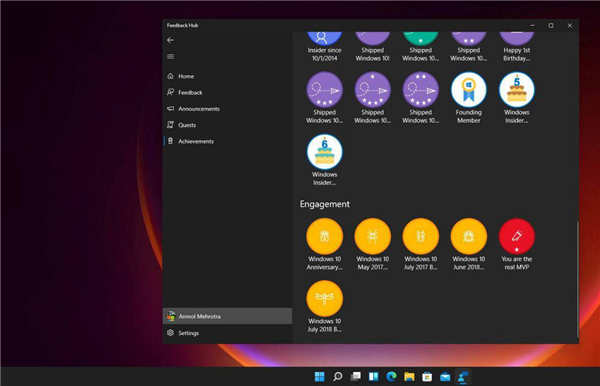600x386 pixels.
Task: Open the Windows 10 May 2017 badge
Action: click(372, 245)
